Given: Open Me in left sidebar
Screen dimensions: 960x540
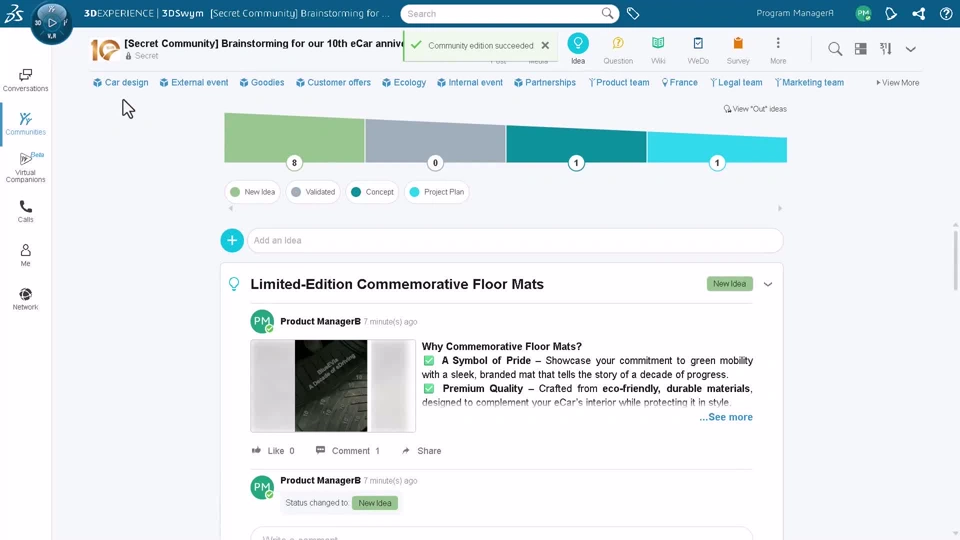Looking at the screenshot, I should pyautogui.click(x=25, y=255).
